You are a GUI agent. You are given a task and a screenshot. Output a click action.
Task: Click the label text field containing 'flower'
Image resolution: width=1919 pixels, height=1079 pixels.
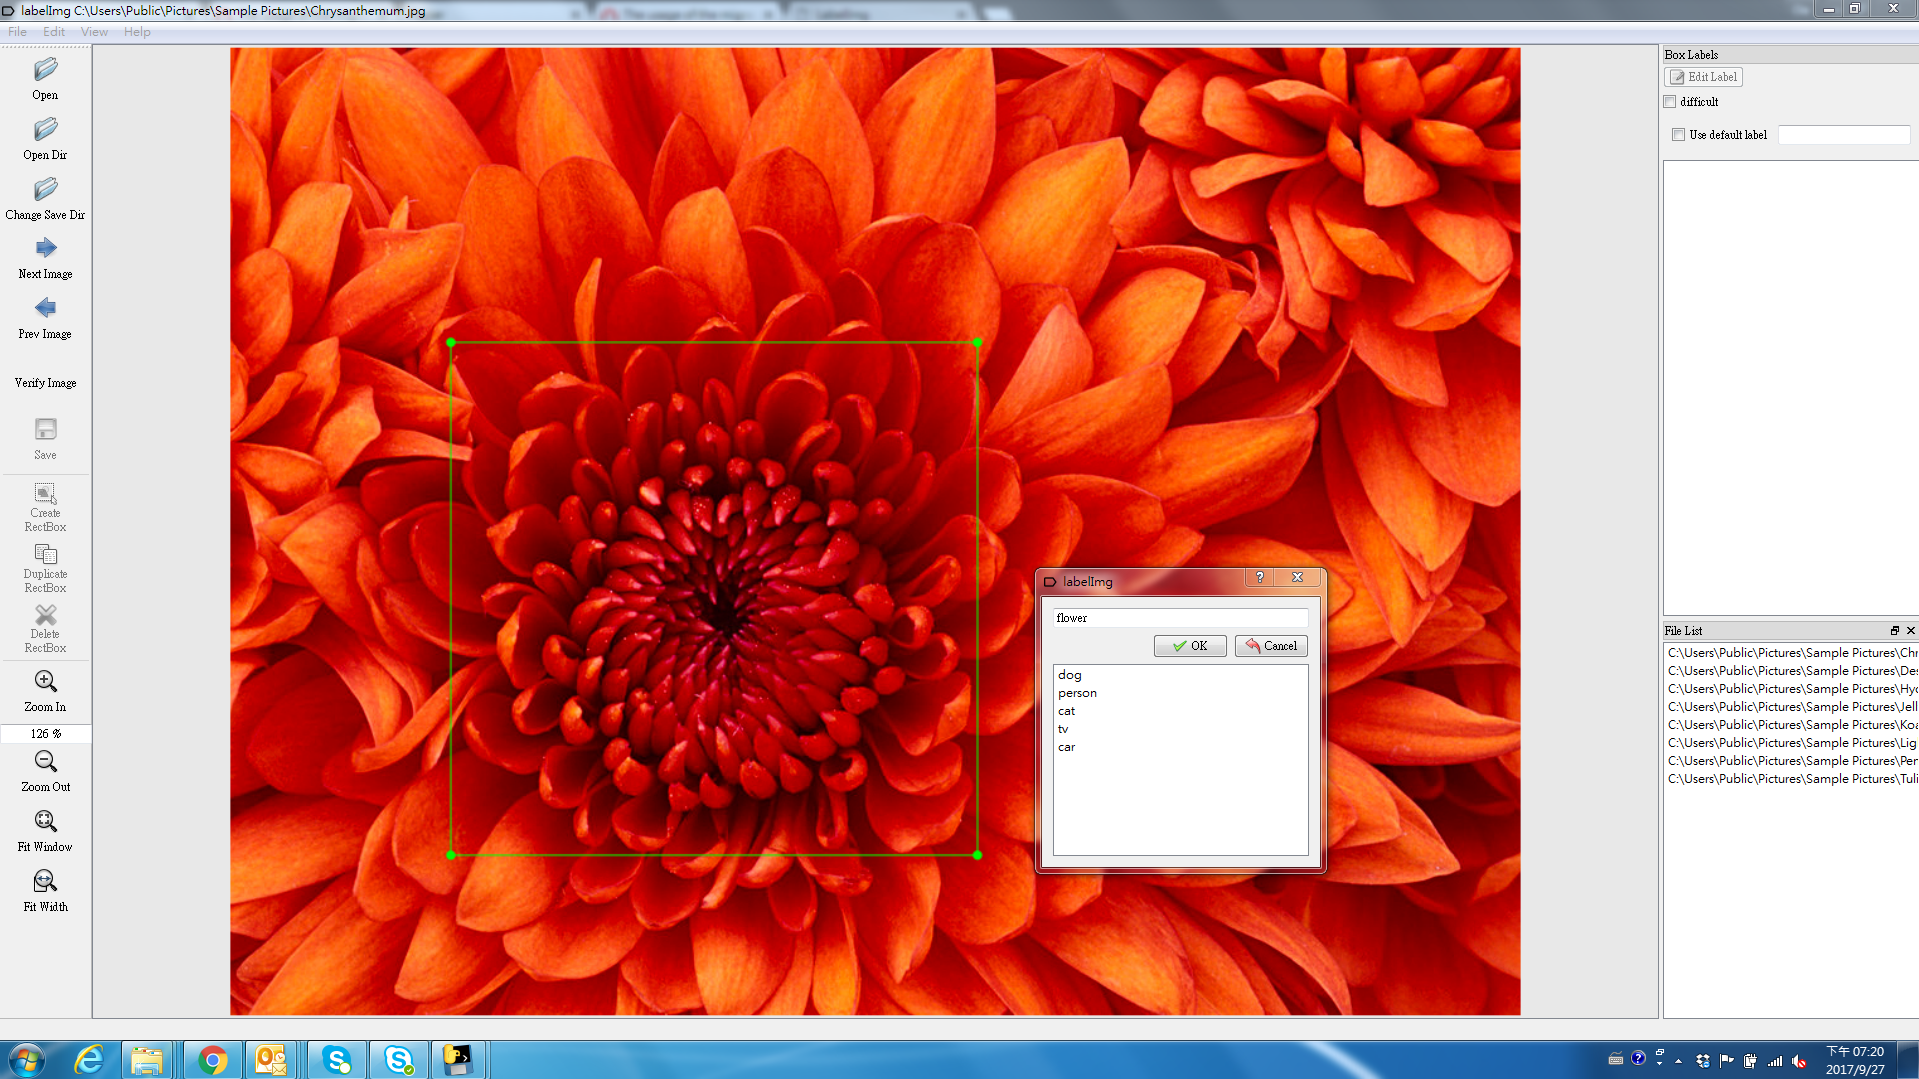pos(1180,618)
